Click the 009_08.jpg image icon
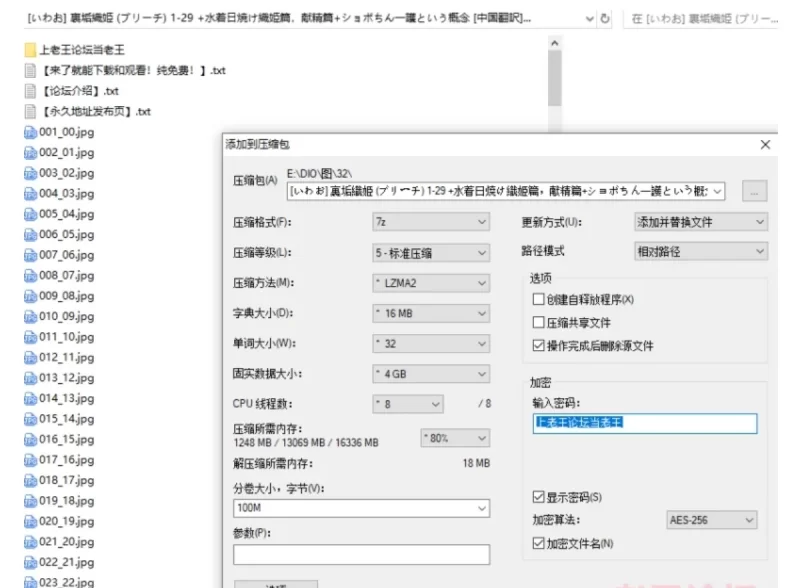Viewport: 800px width, 588px height. point(30,296)
